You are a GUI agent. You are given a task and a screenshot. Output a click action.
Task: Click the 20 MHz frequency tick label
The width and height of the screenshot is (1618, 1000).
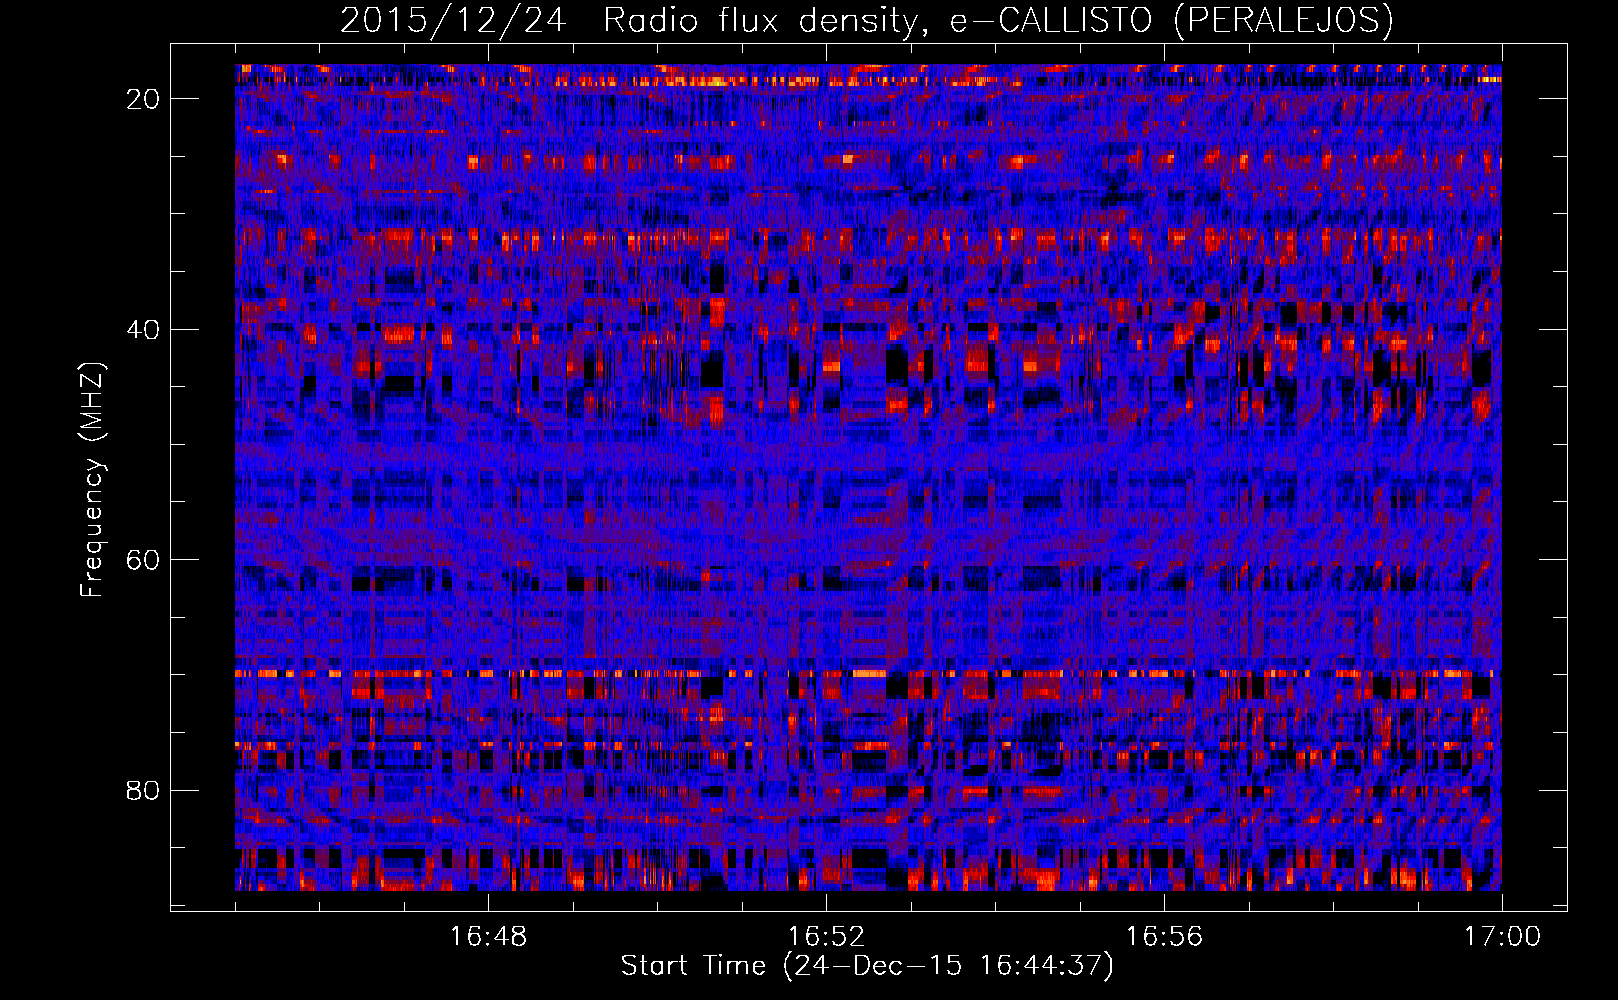[144, 99]
